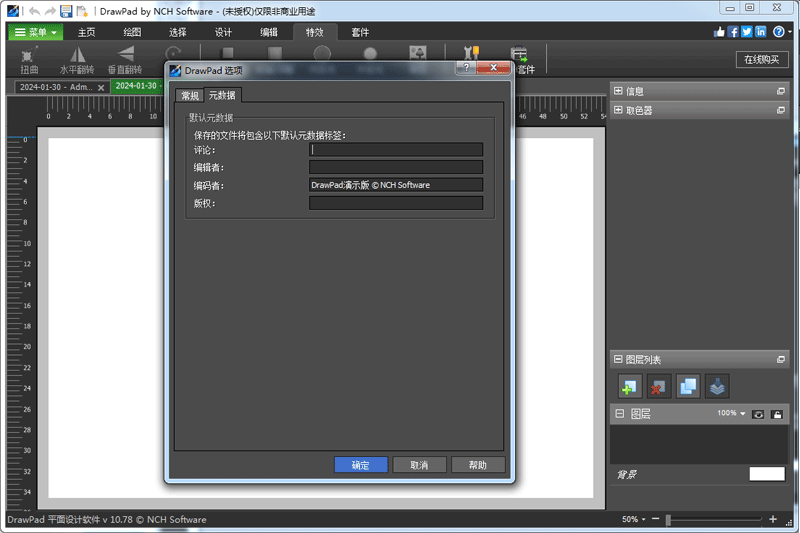Open the help icon dropdown arrow
The width and height of the screenshot is (800, 533).
pos(789,32)
